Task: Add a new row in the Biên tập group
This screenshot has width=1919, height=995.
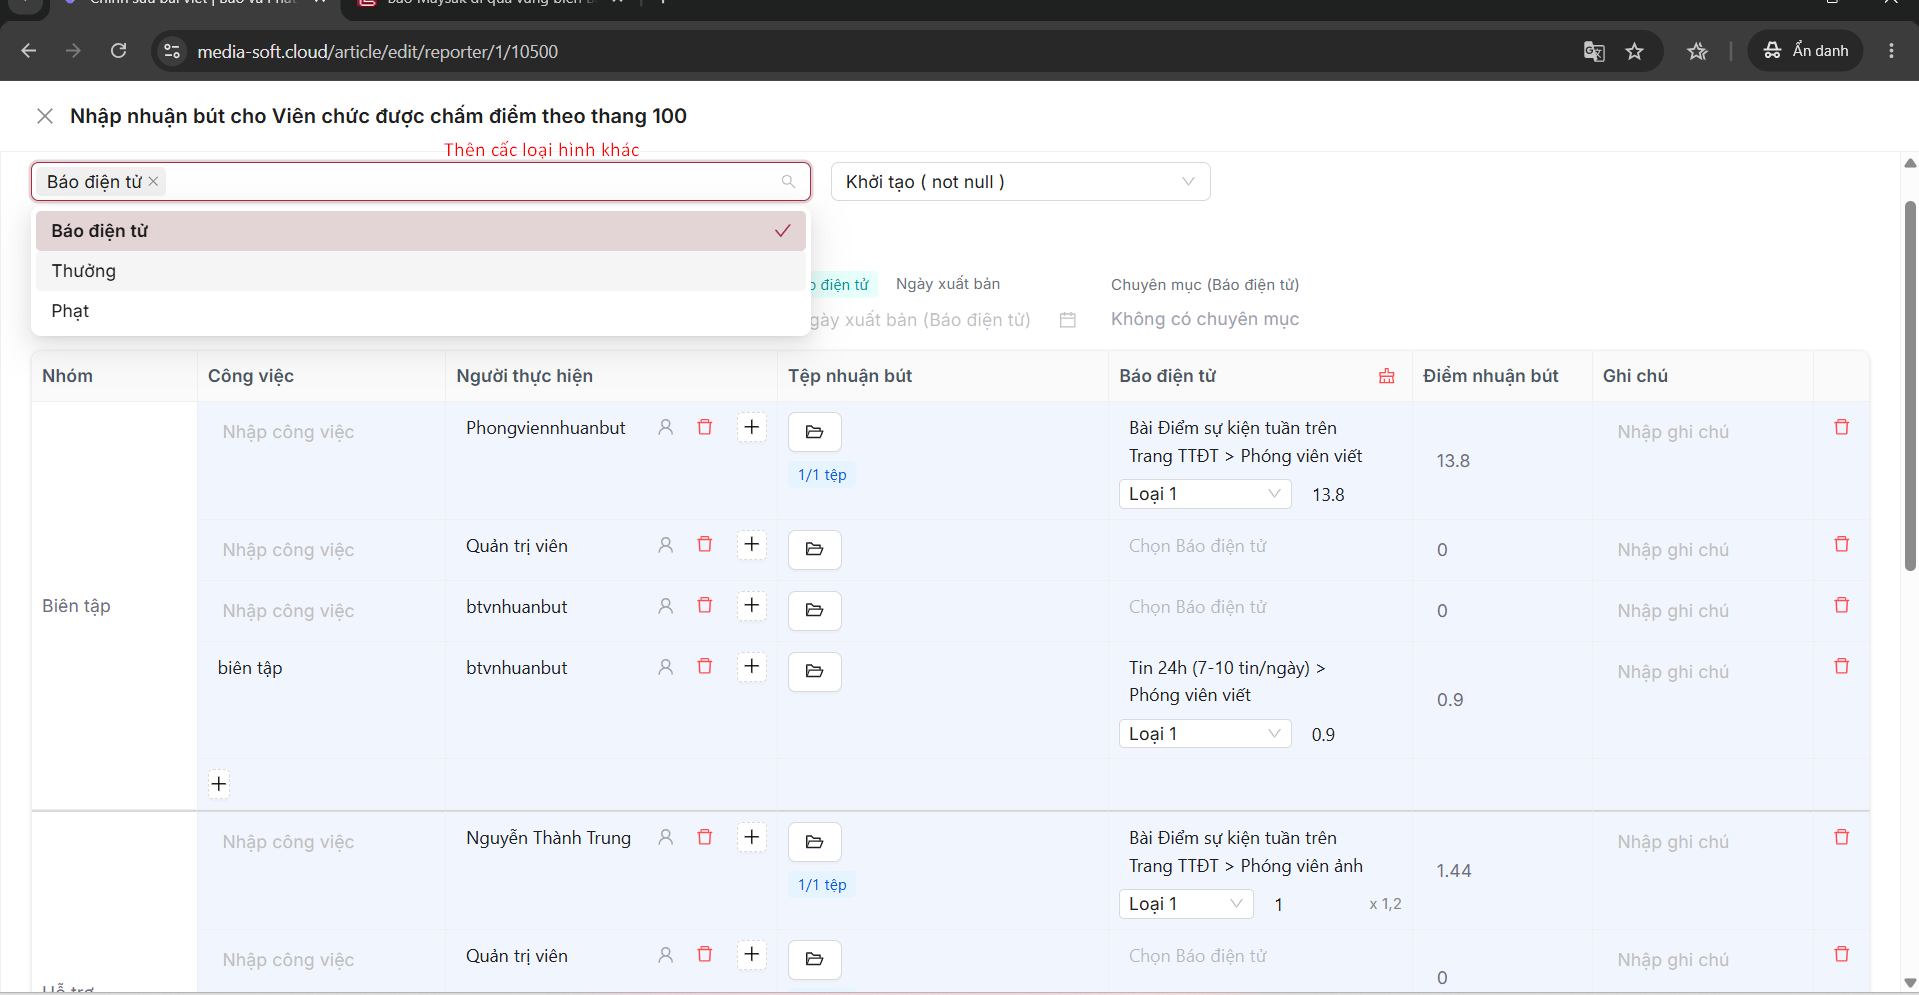Action: tap(219, 784)
